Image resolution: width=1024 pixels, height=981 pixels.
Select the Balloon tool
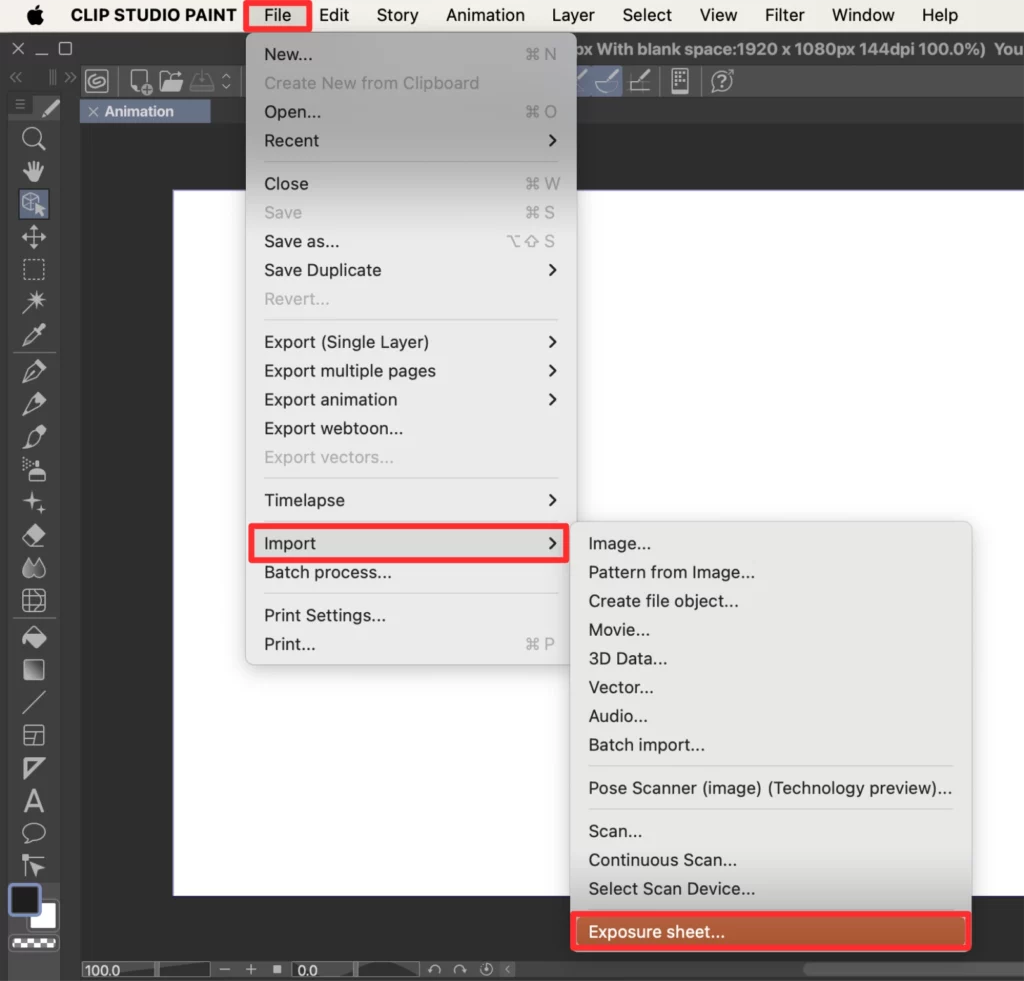pyautogui.click(x=33, y=833)
